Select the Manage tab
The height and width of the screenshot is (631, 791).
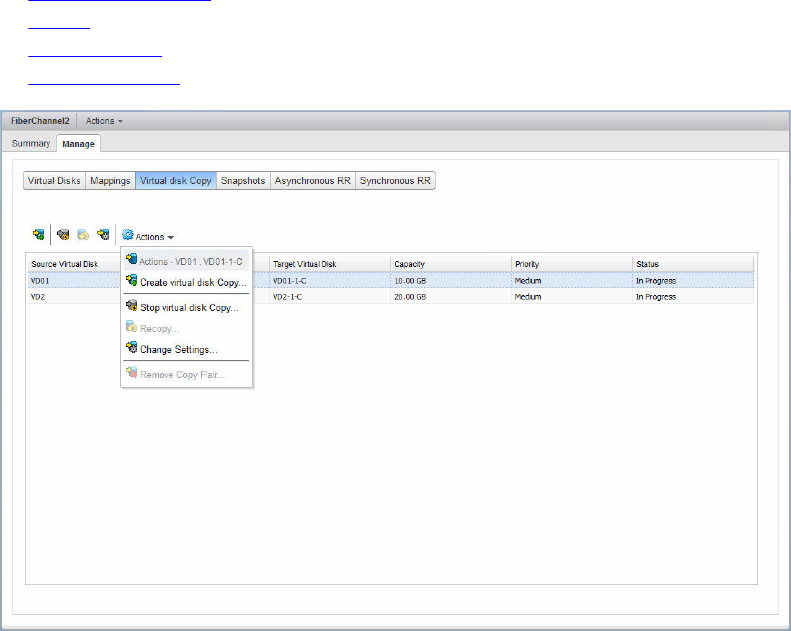(78, 144)
